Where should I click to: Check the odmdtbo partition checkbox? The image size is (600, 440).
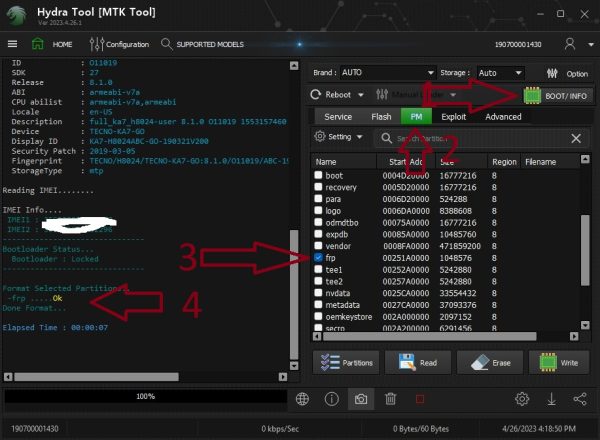318,222
